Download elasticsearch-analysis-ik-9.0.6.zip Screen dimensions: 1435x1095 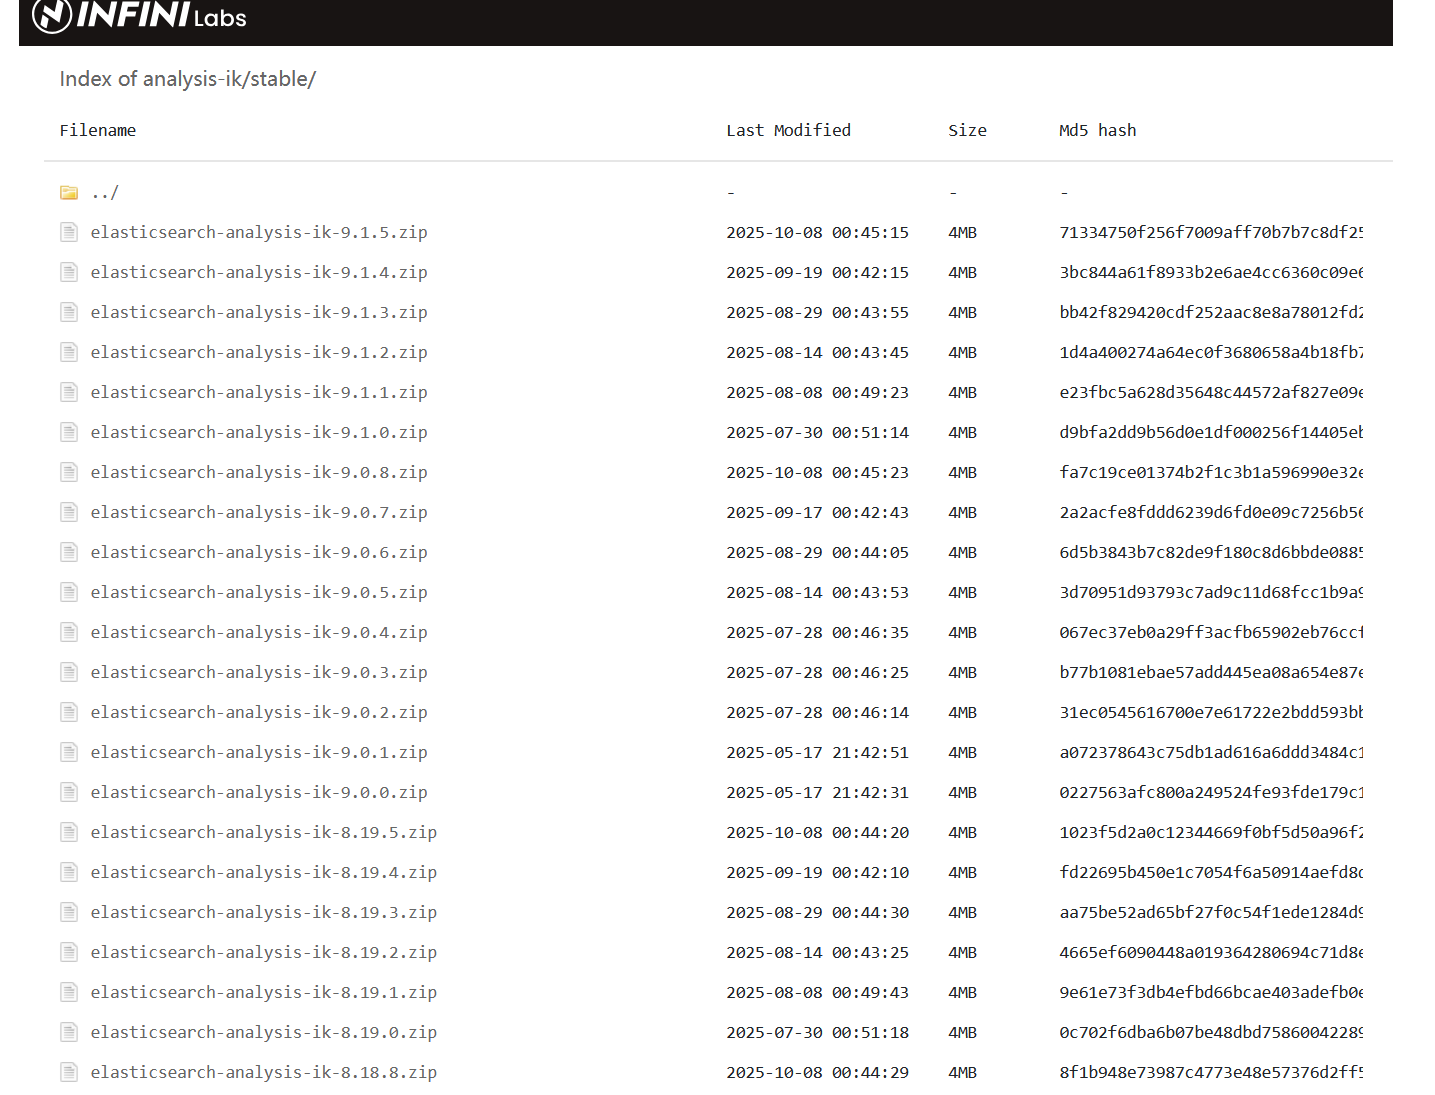coord(259,553)
